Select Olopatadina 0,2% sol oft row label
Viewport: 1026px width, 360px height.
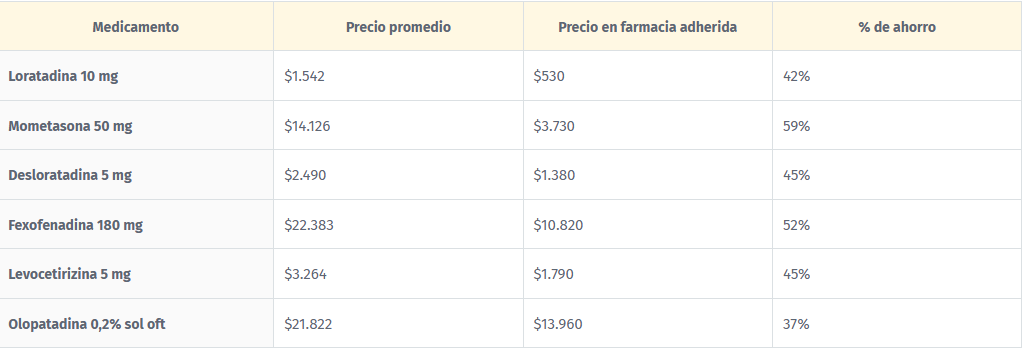86,324
